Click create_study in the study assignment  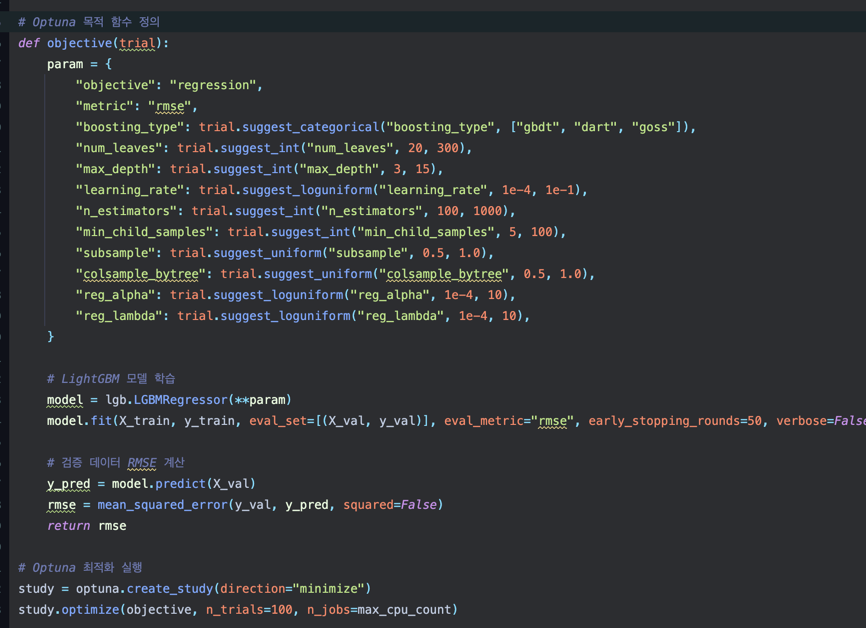pos(170,589)
